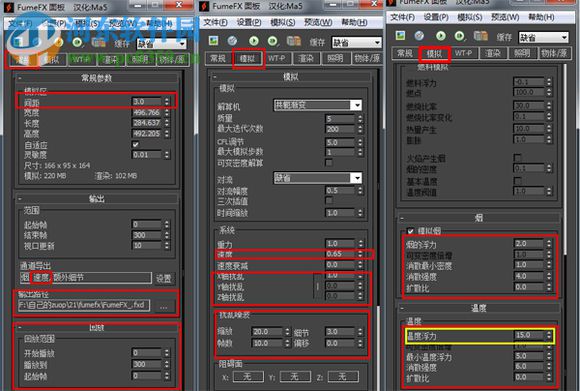Open 预览(W) menu in right window
This screenshot has width=580, height=391.
click(505, 17)
